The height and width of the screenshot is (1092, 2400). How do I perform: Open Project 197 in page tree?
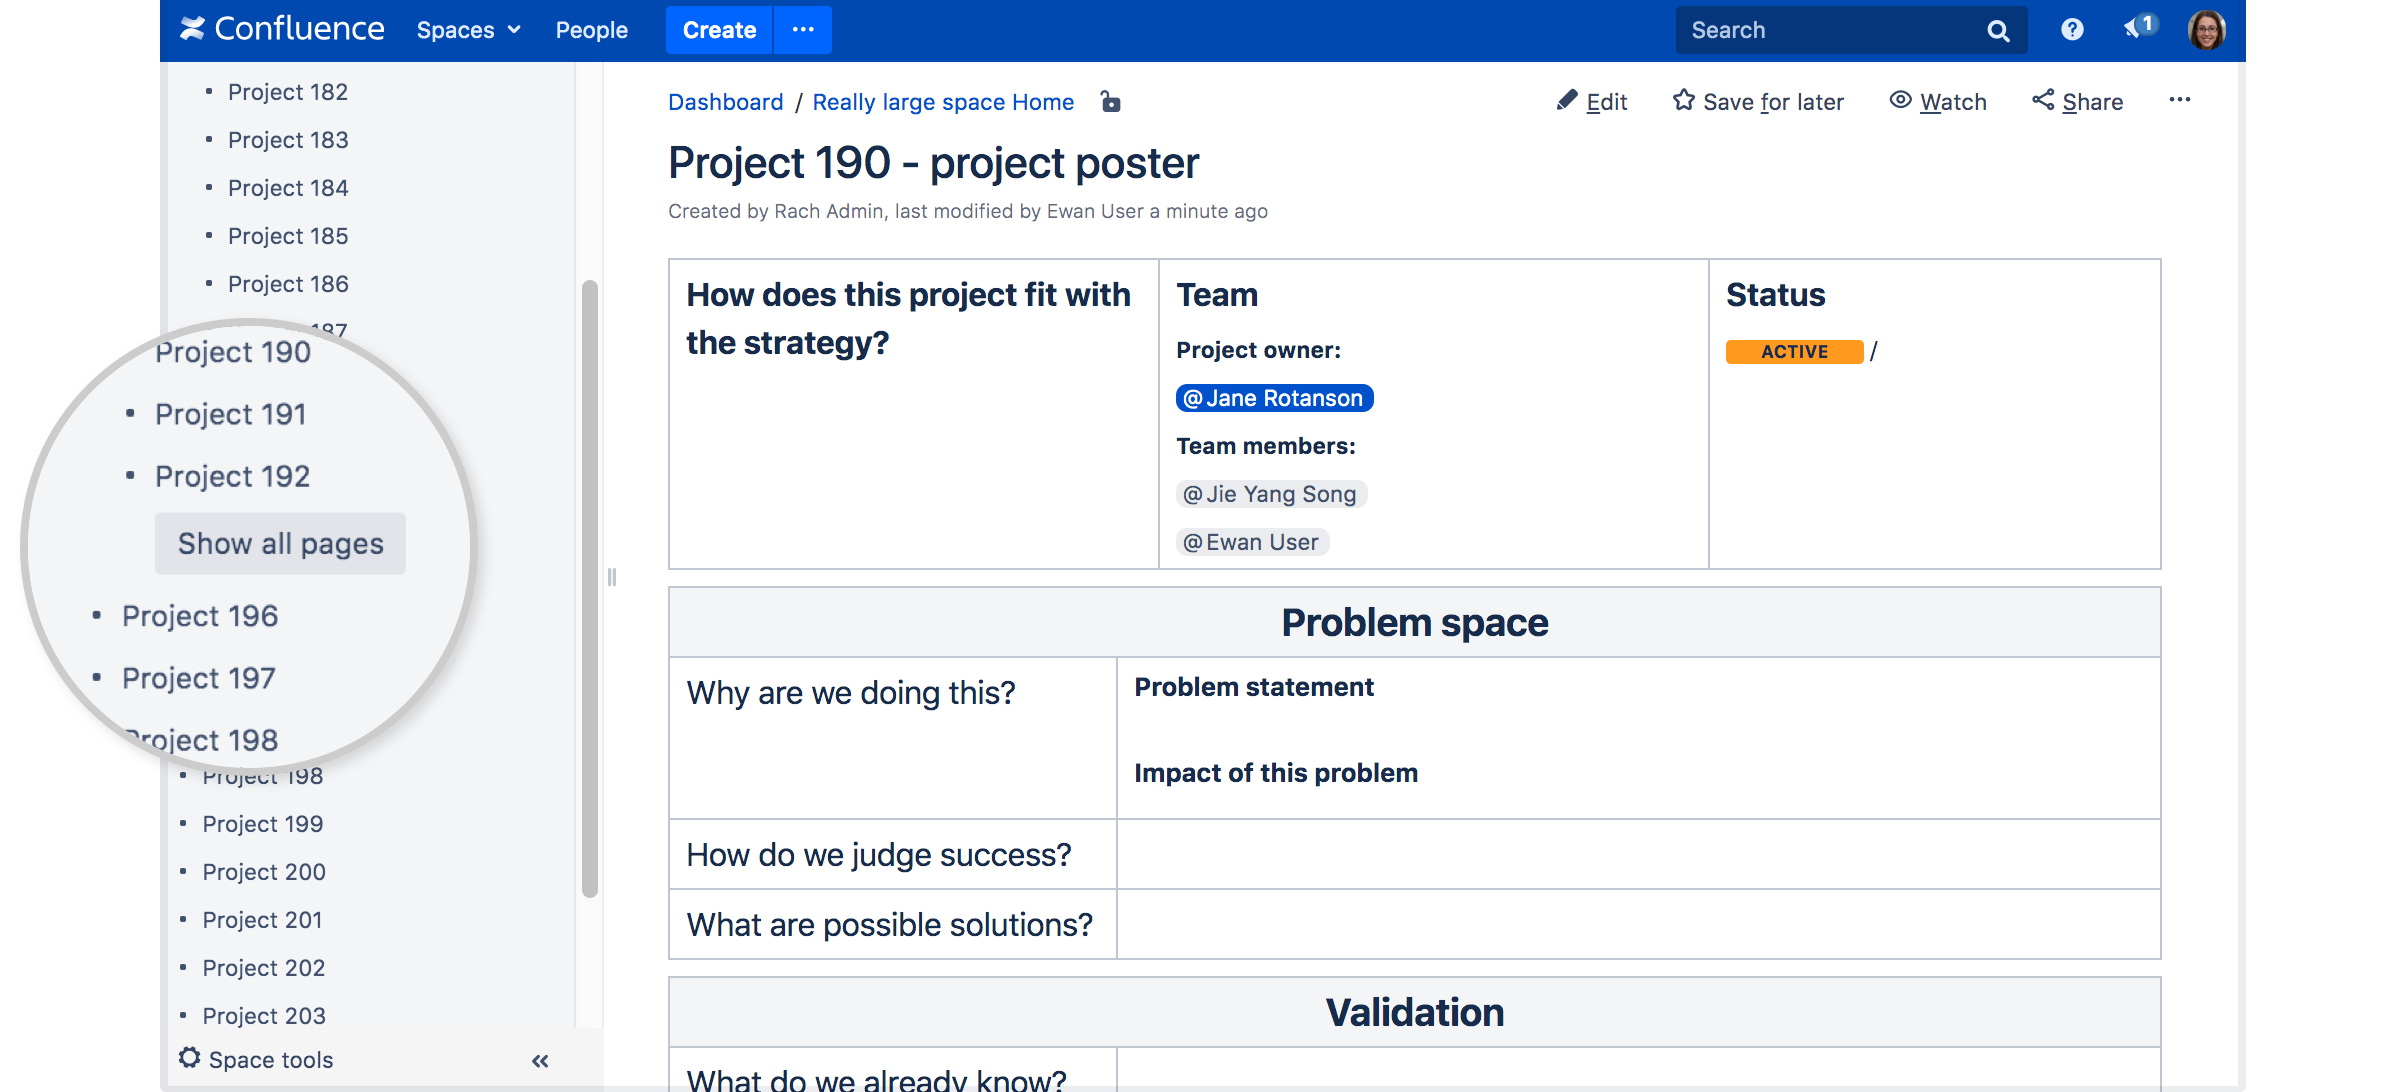199,678
